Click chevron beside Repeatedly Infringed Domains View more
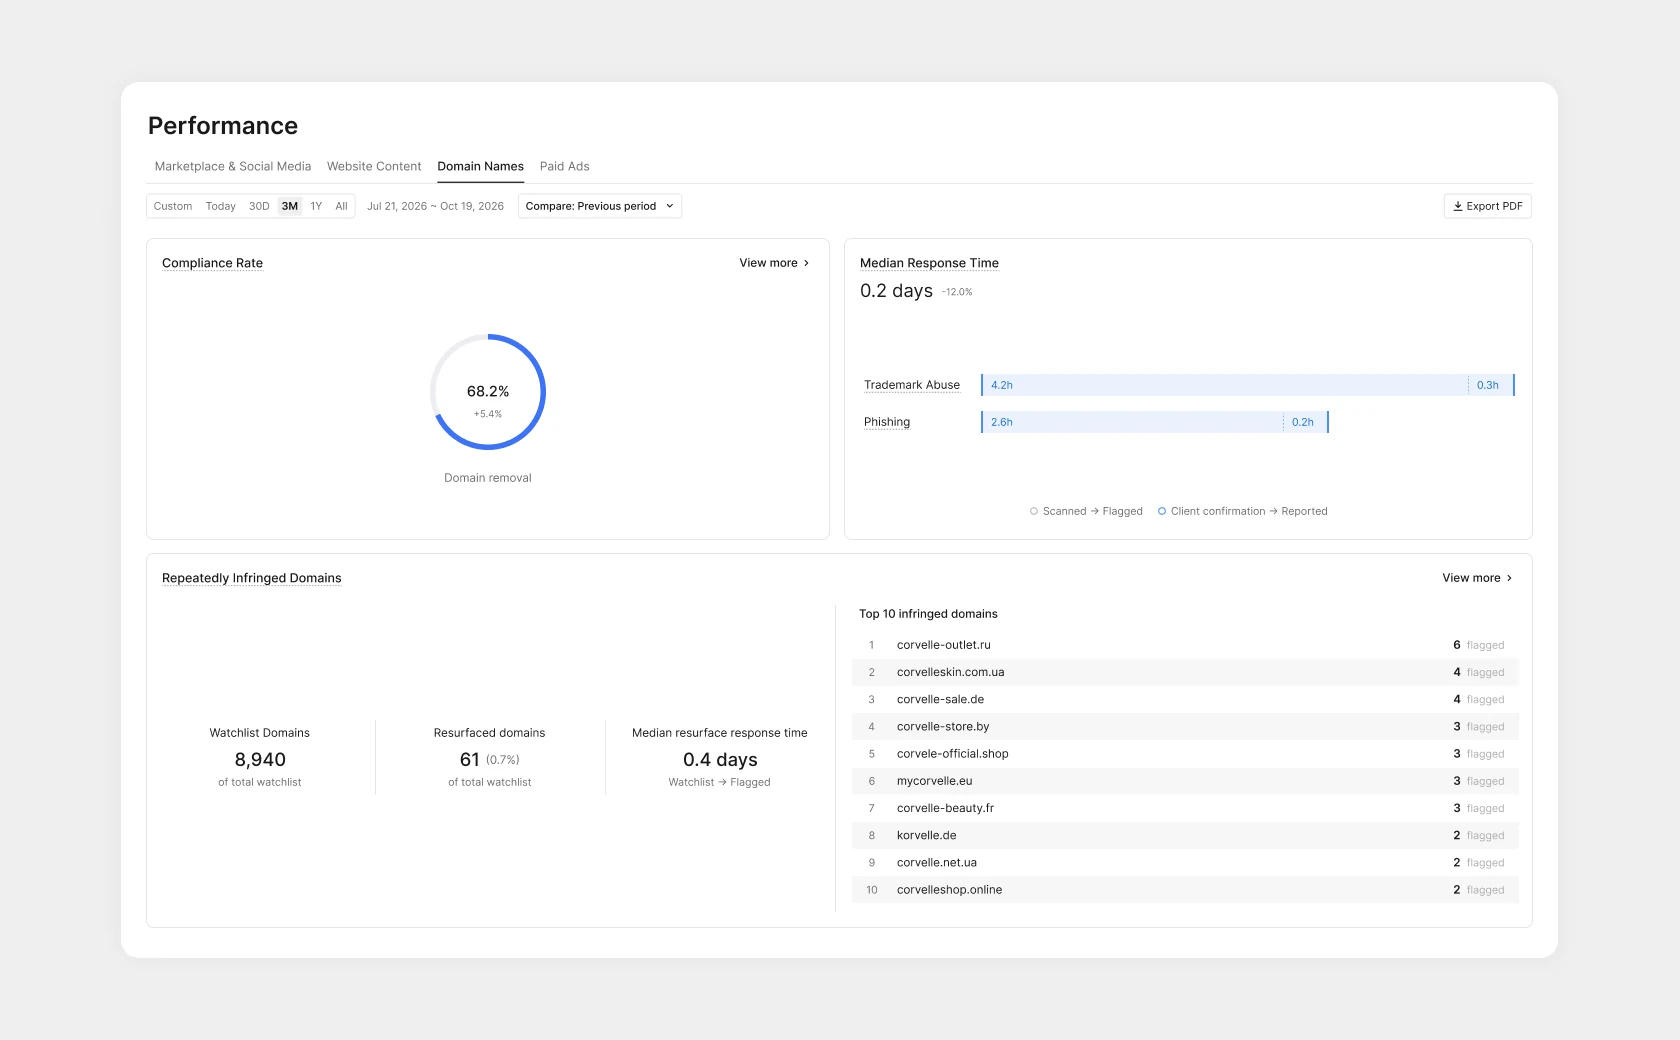This screenshot has width=1680, height=1040. pyautogui.click(x=1509, y=578)
